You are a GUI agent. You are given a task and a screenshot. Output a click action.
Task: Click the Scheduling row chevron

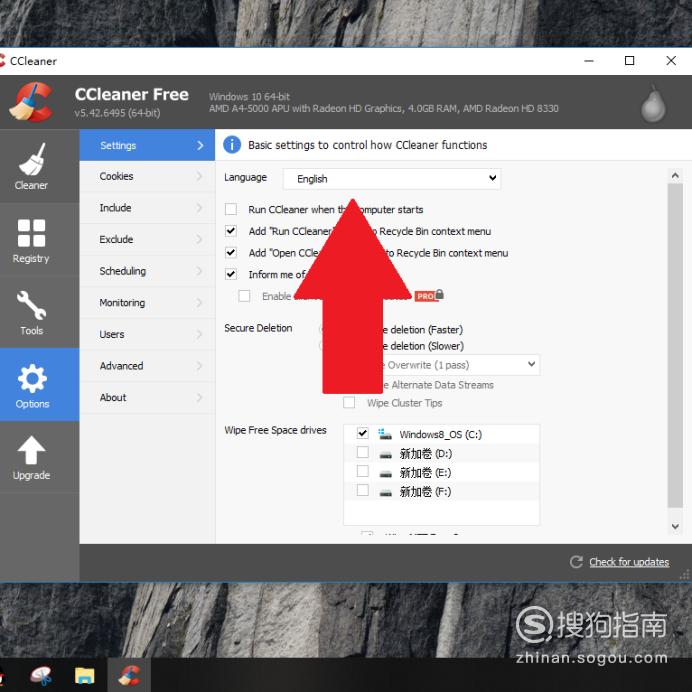(x=199, y=271)
